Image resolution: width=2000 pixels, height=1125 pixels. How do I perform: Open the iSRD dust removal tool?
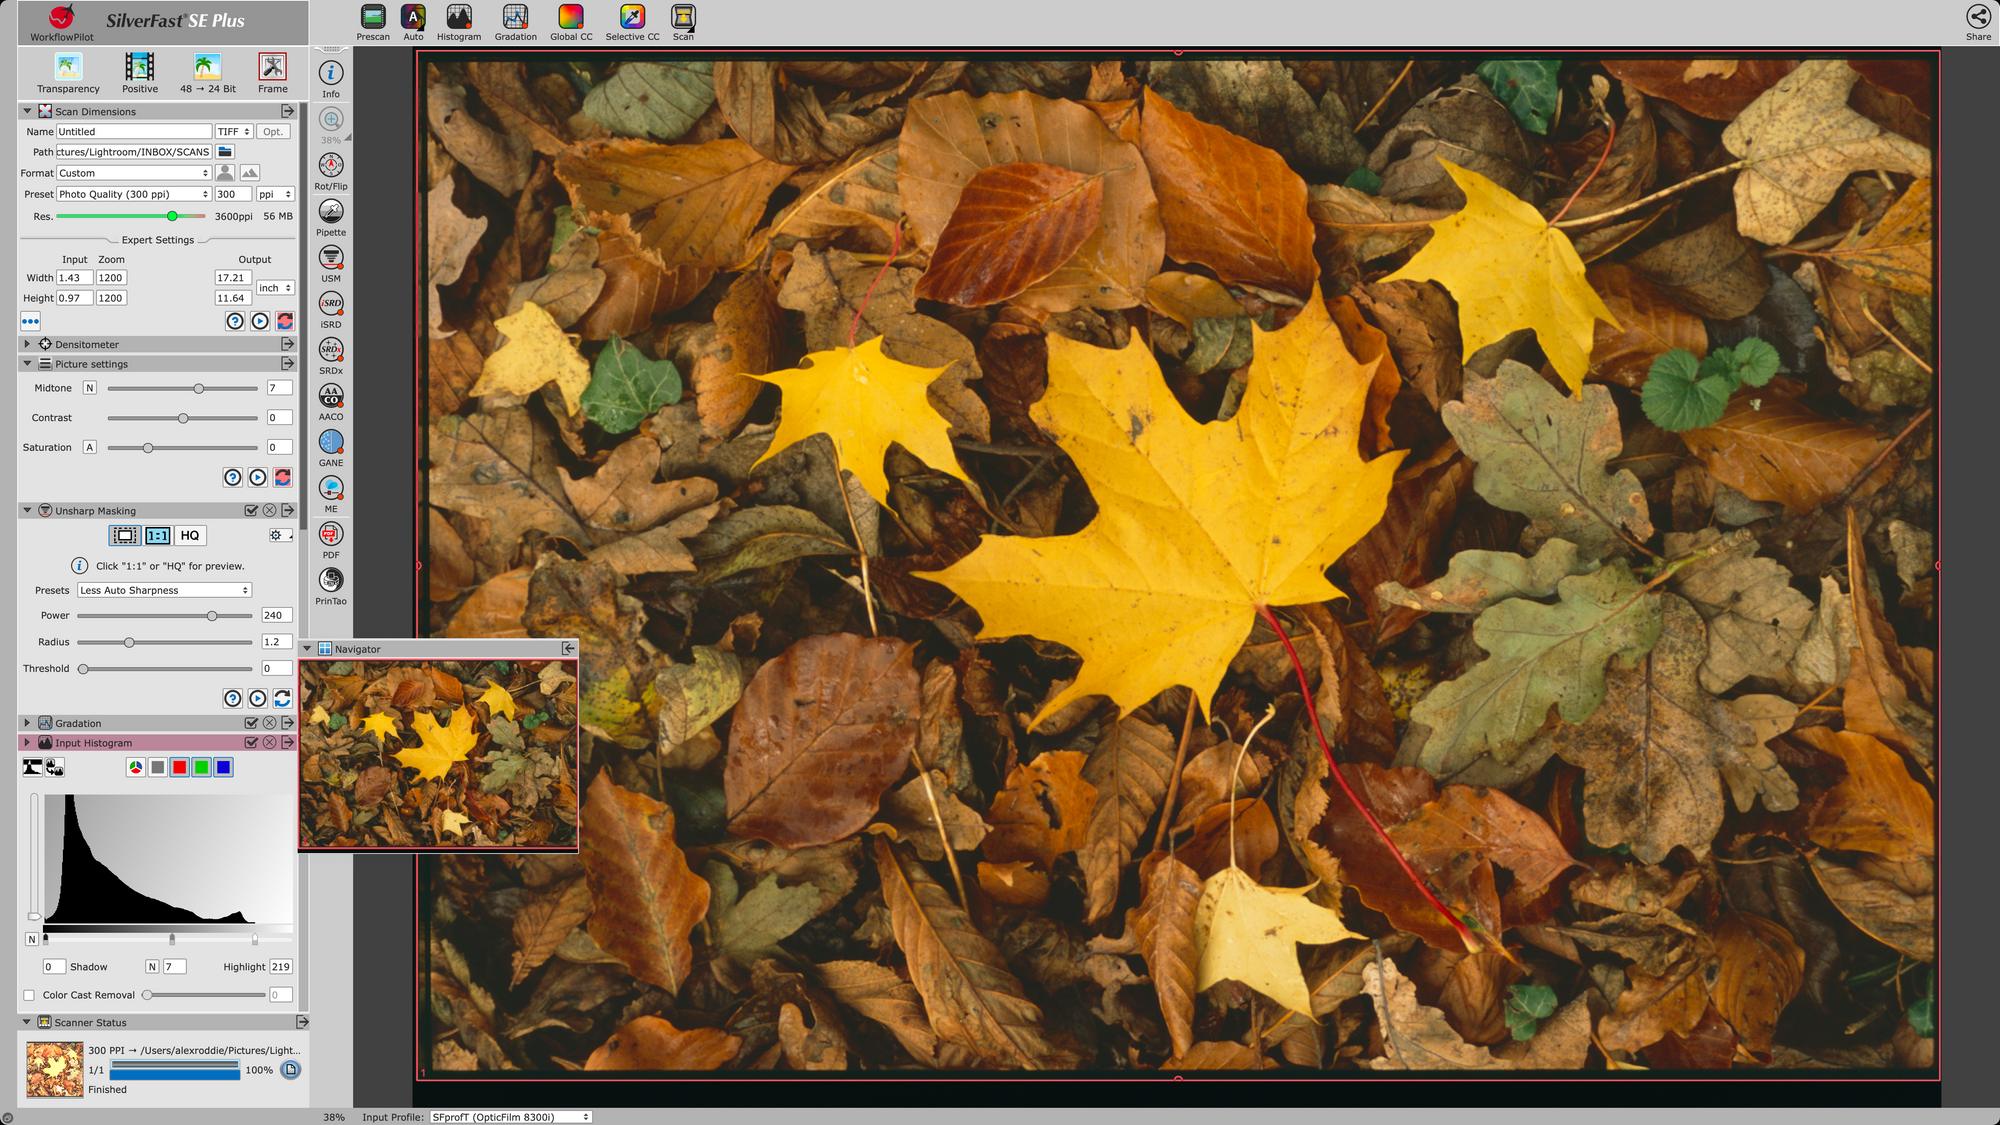click(x=331, y=304)
